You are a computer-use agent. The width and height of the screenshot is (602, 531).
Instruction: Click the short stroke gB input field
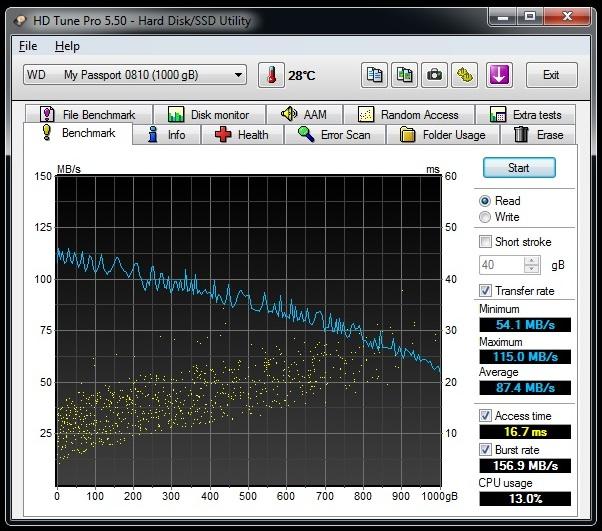tap(501, 265)
